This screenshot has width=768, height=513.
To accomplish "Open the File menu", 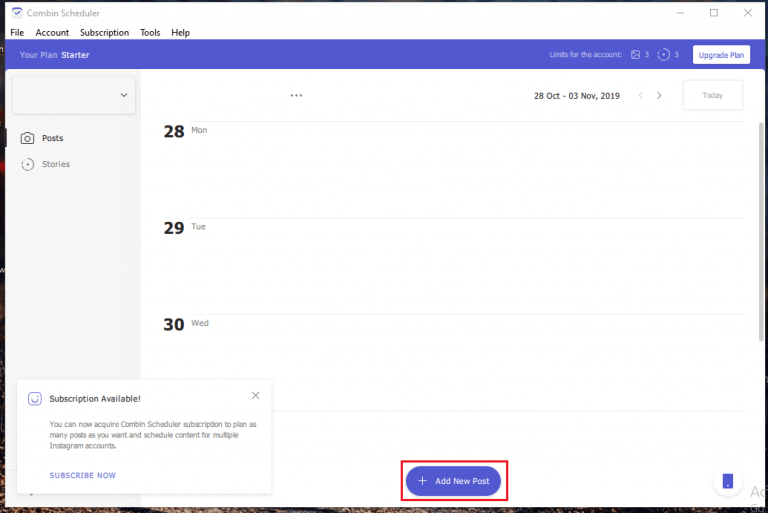I will [17, 33].
